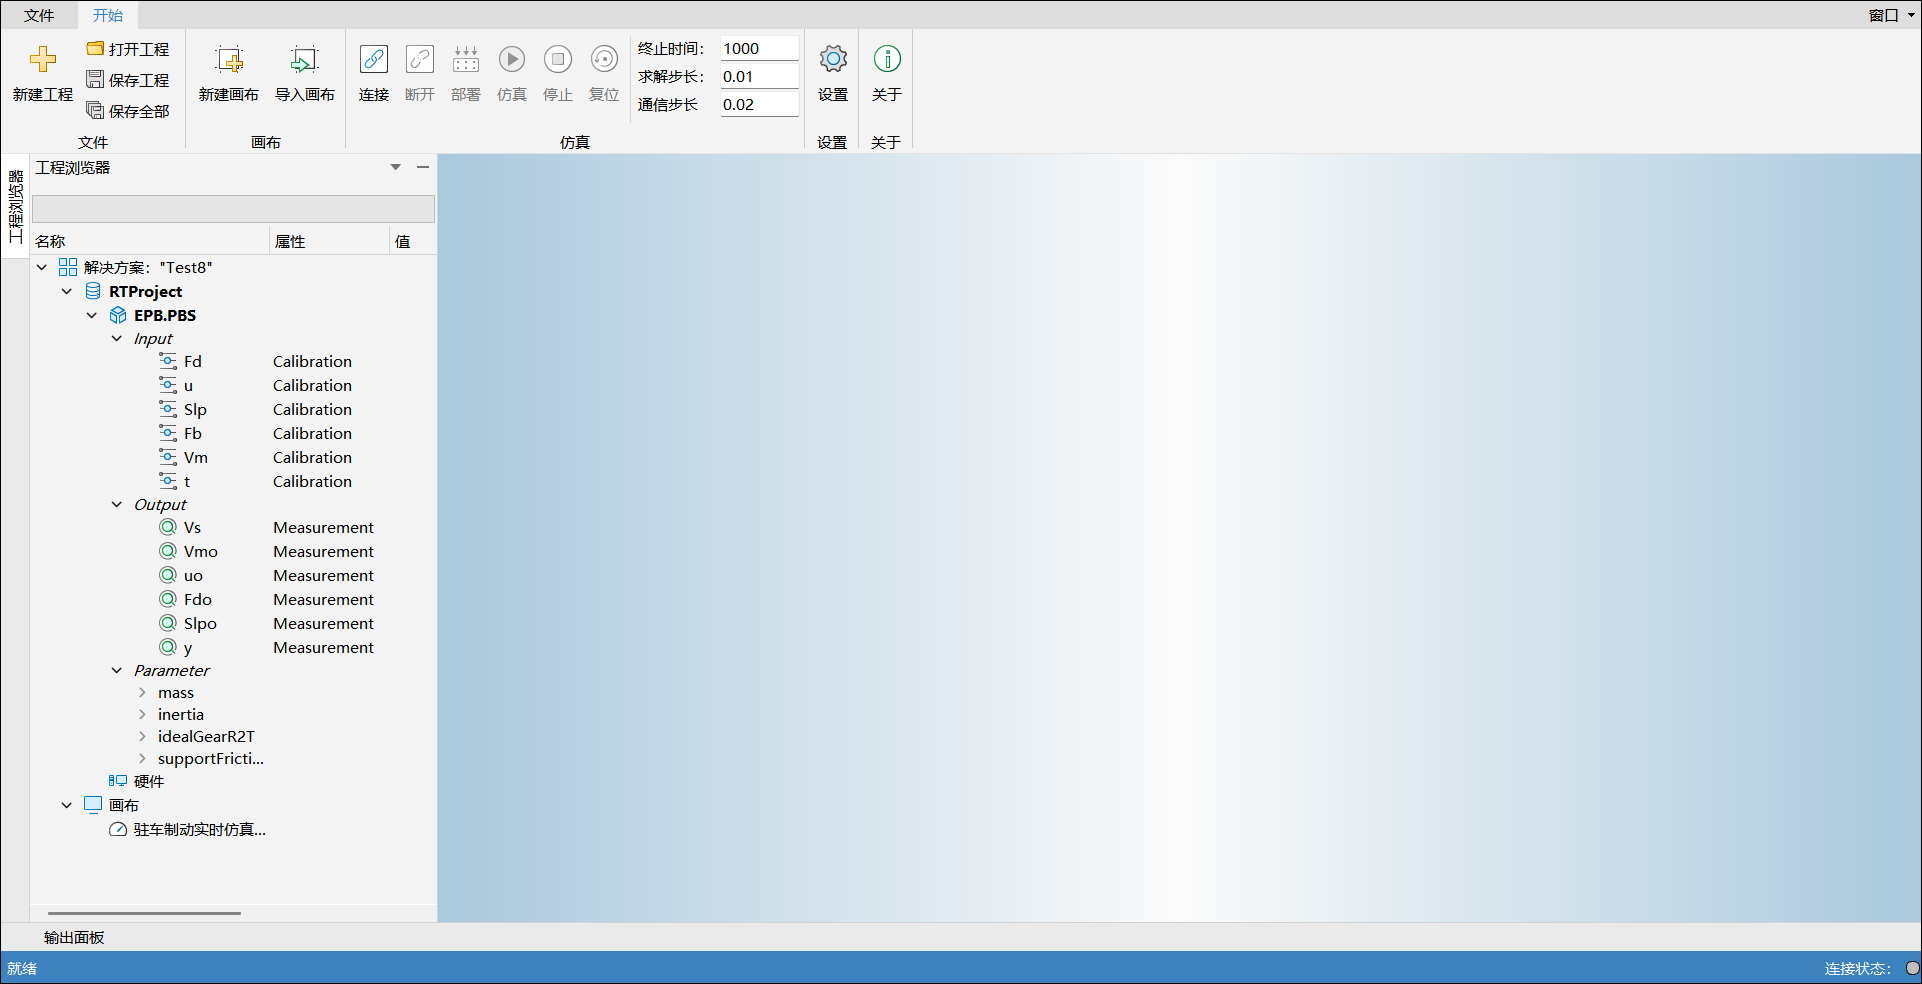Open the 文件 menu tab

[x=39, y=15]
